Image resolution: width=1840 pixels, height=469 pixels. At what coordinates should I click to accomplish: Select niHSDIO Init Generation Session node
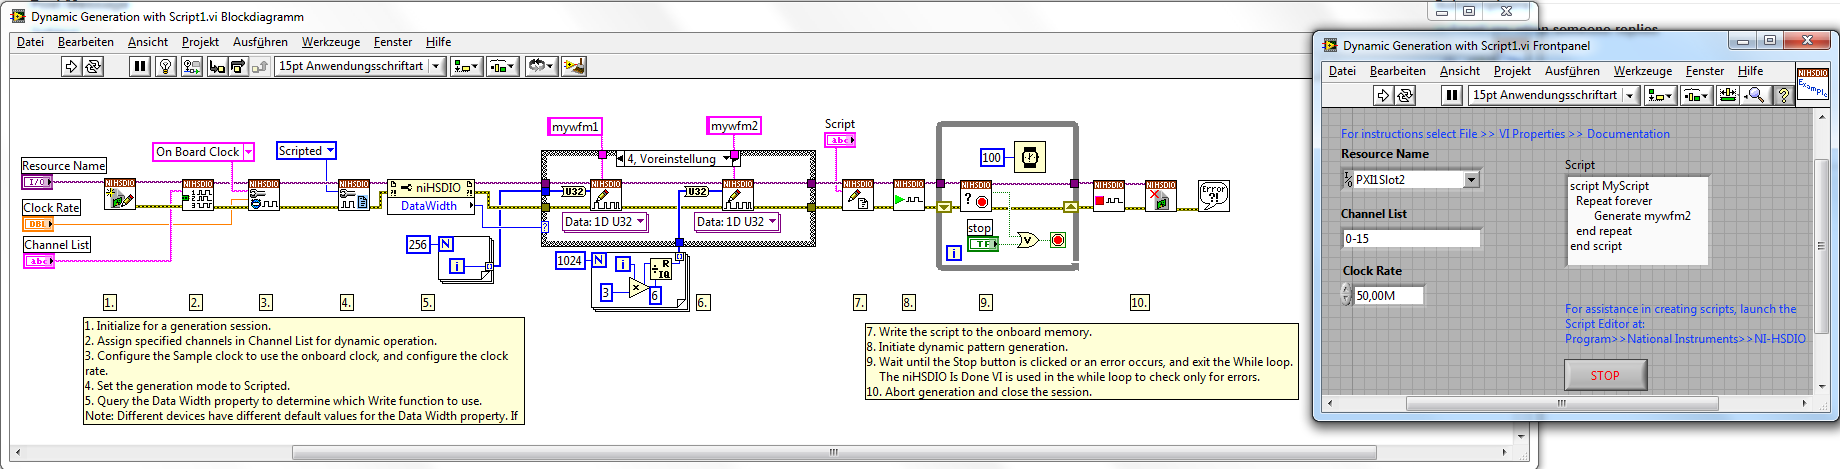(x=120, y=194)
